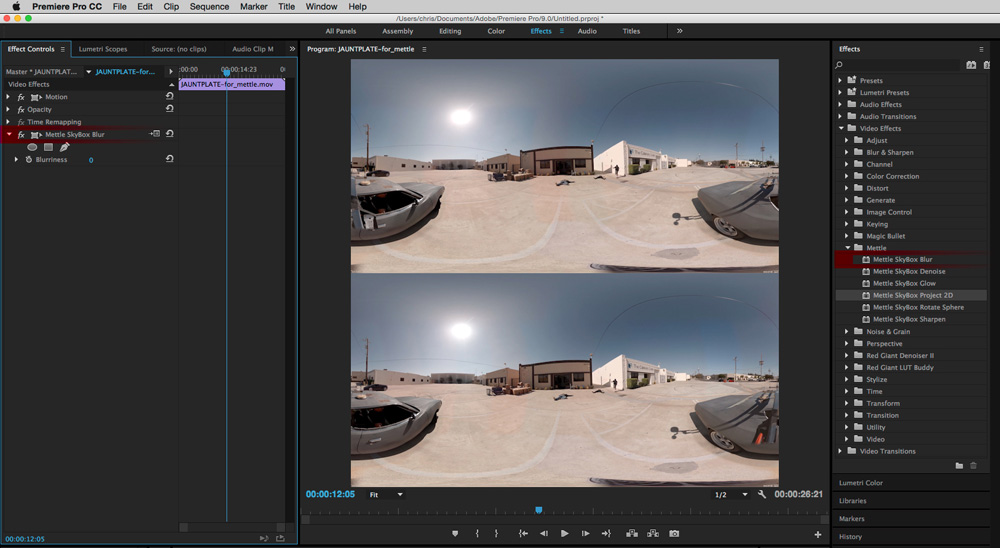Click the Export icon in Effect Controls
Screen dimensions: 1000x548
[x=280, y=538]
